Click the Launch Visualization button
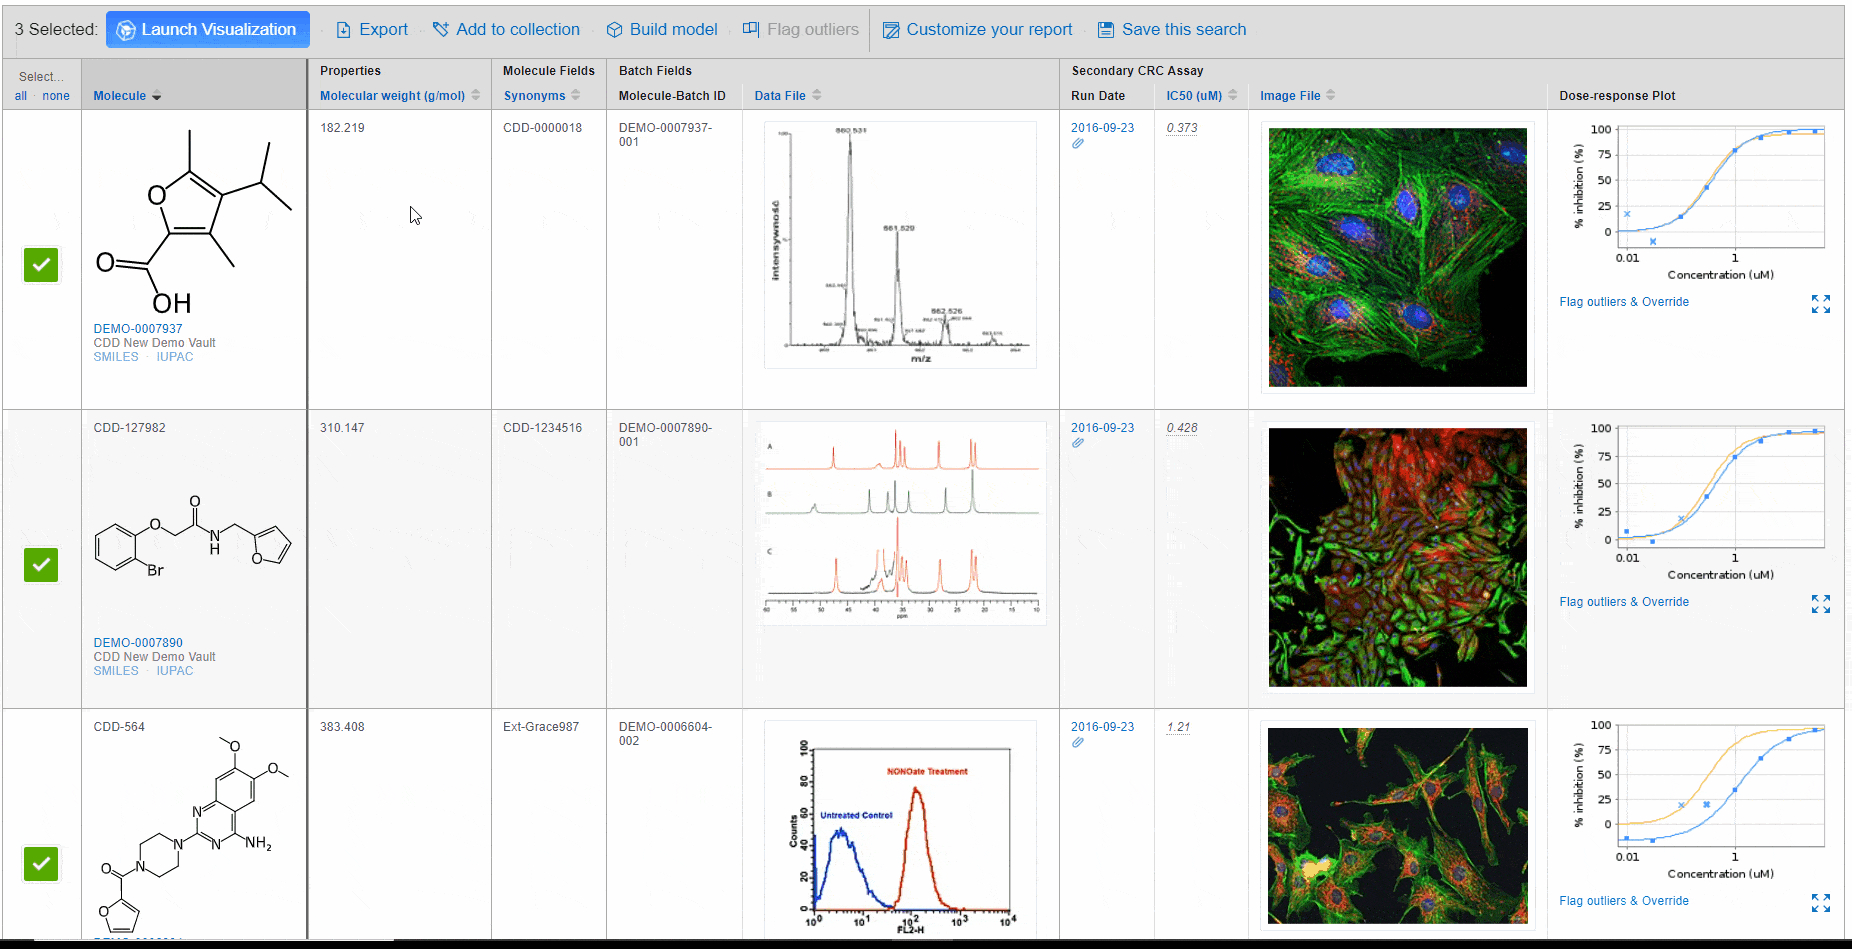This screenshot has width=1852, height=949. (x=207, y=29)
